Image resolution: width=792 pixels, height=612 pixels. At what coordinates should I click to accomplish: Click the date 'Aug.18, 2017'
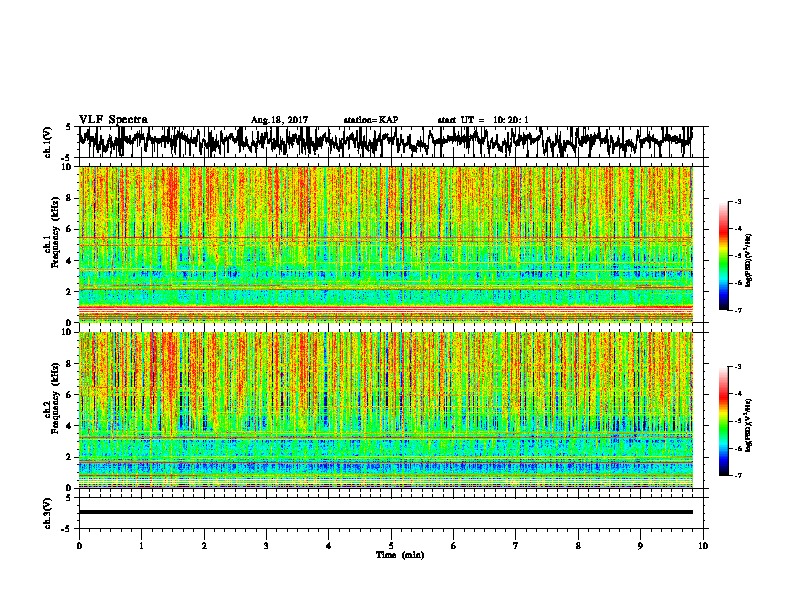pos(279,120)
